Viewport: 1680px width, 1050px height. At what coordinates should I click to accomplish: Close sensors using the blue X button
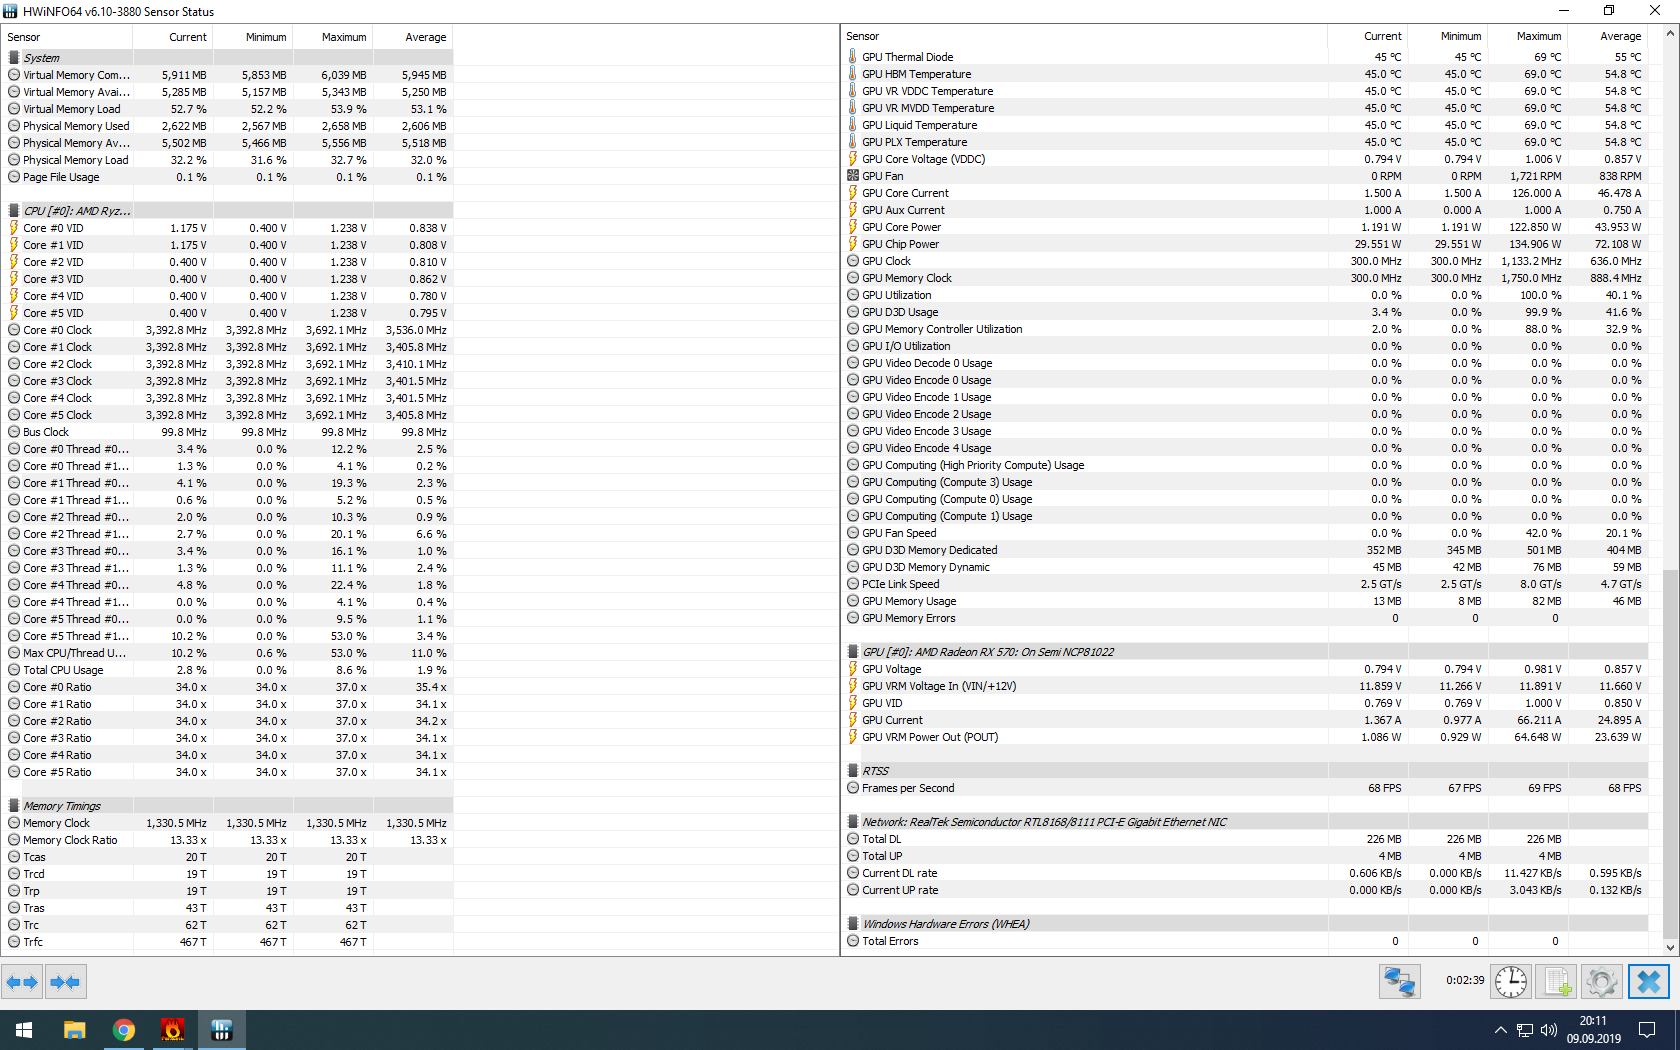[1649, 982]
